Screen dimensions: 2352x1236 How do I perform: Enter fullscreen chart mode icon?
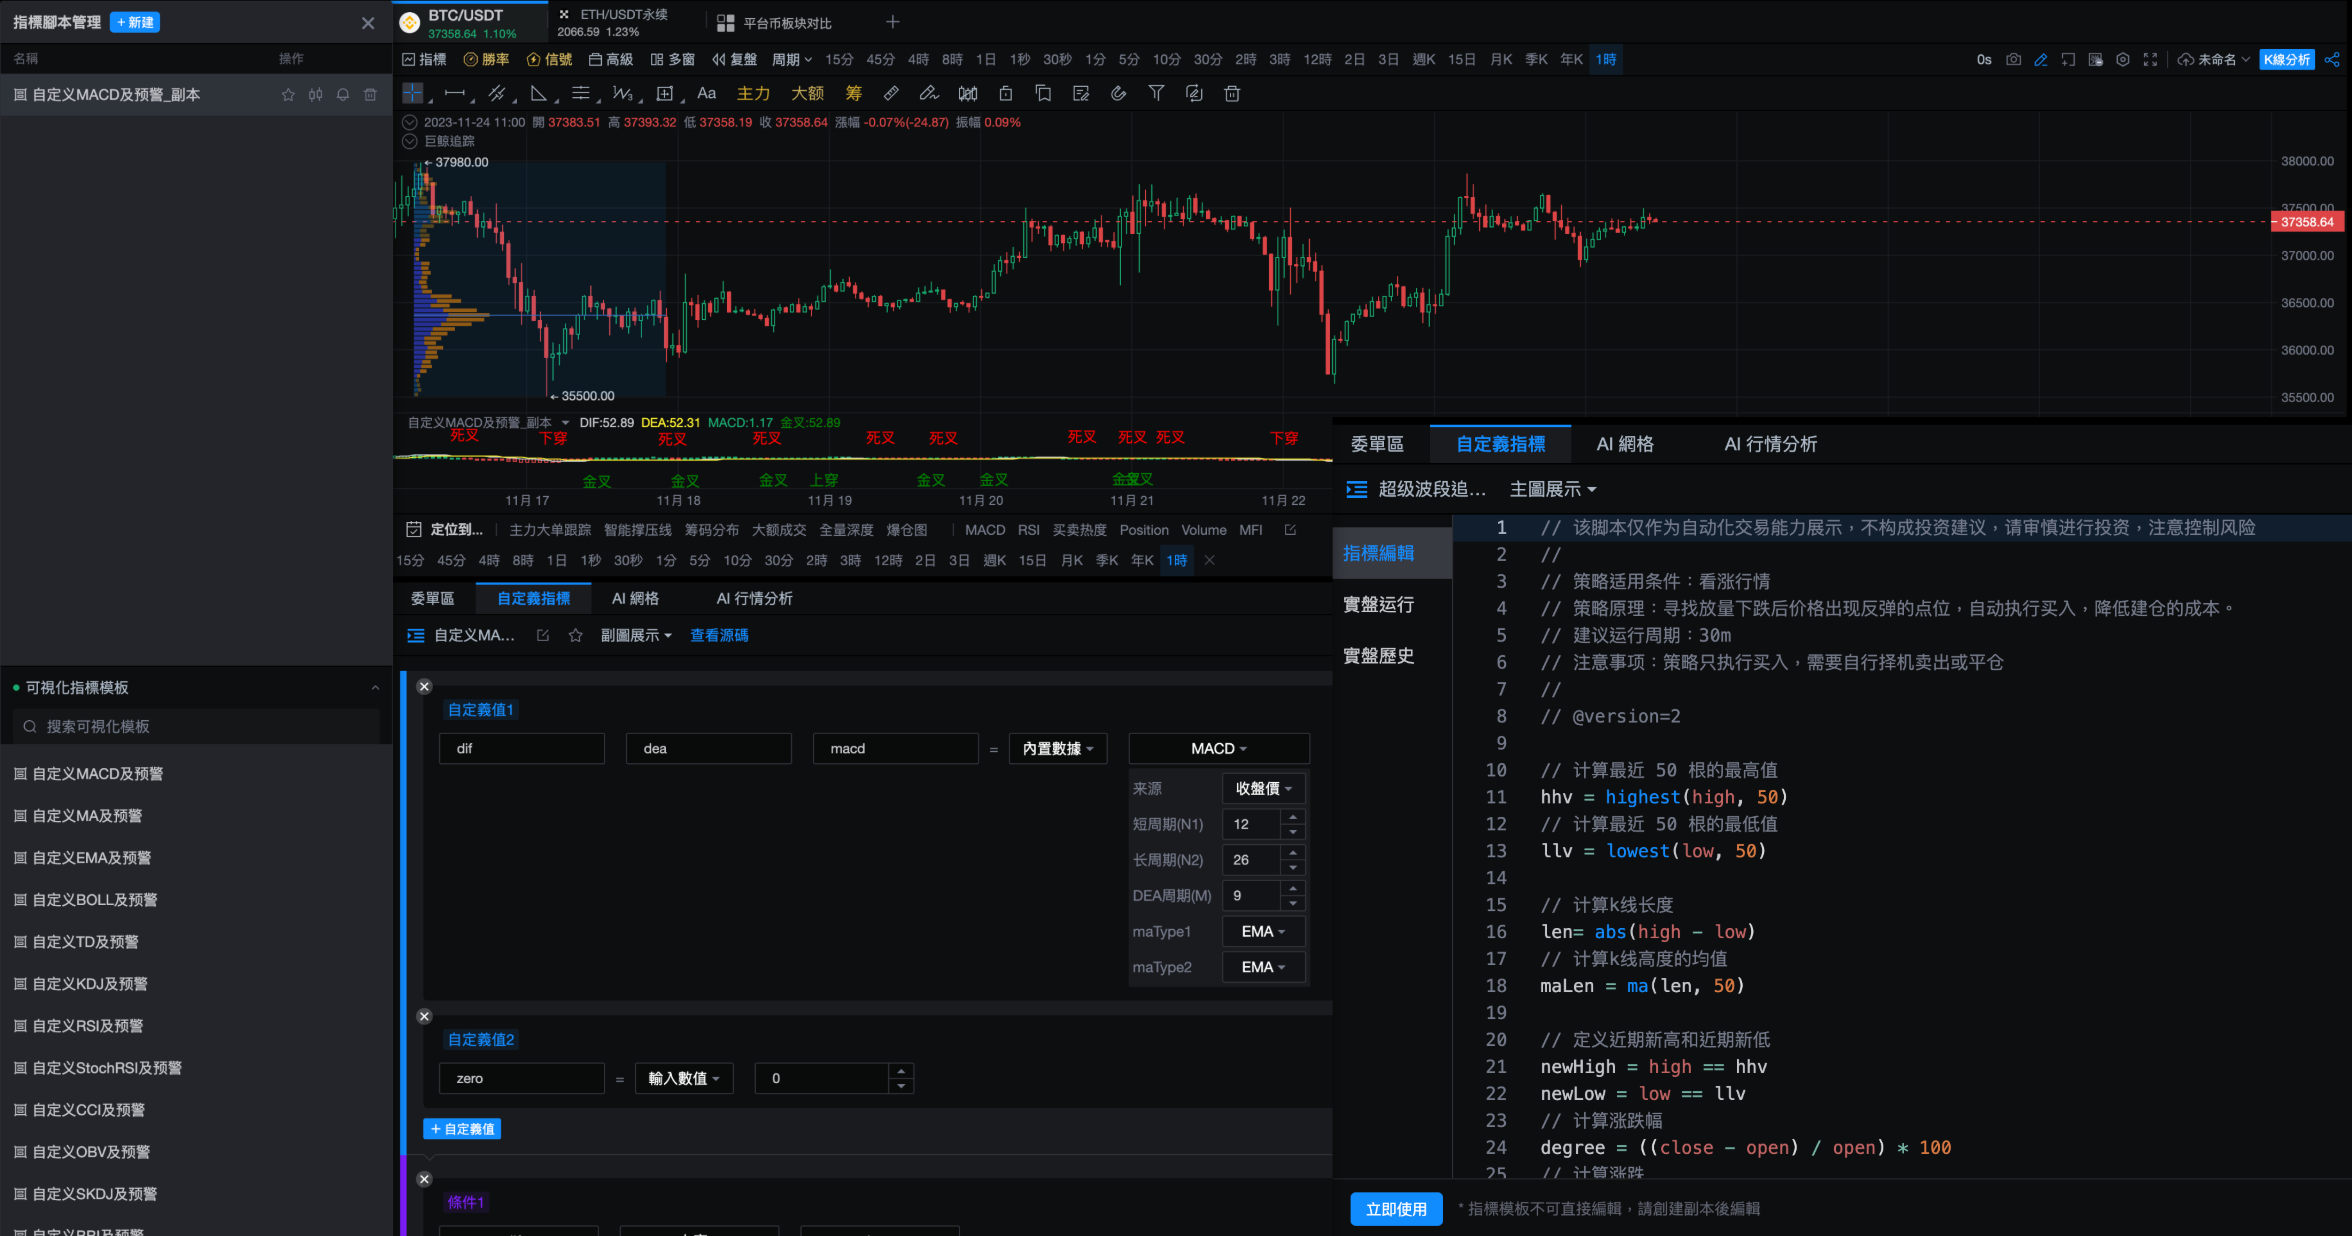point(2150,60)
